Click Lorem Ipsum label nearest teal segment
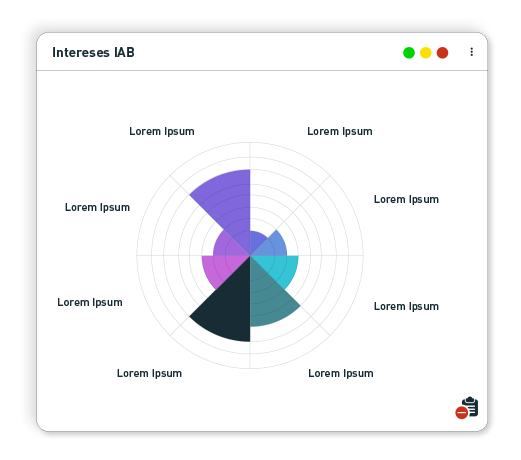This screenshot has height=460, width=521. pyautogui.click(x=341, y=373)
